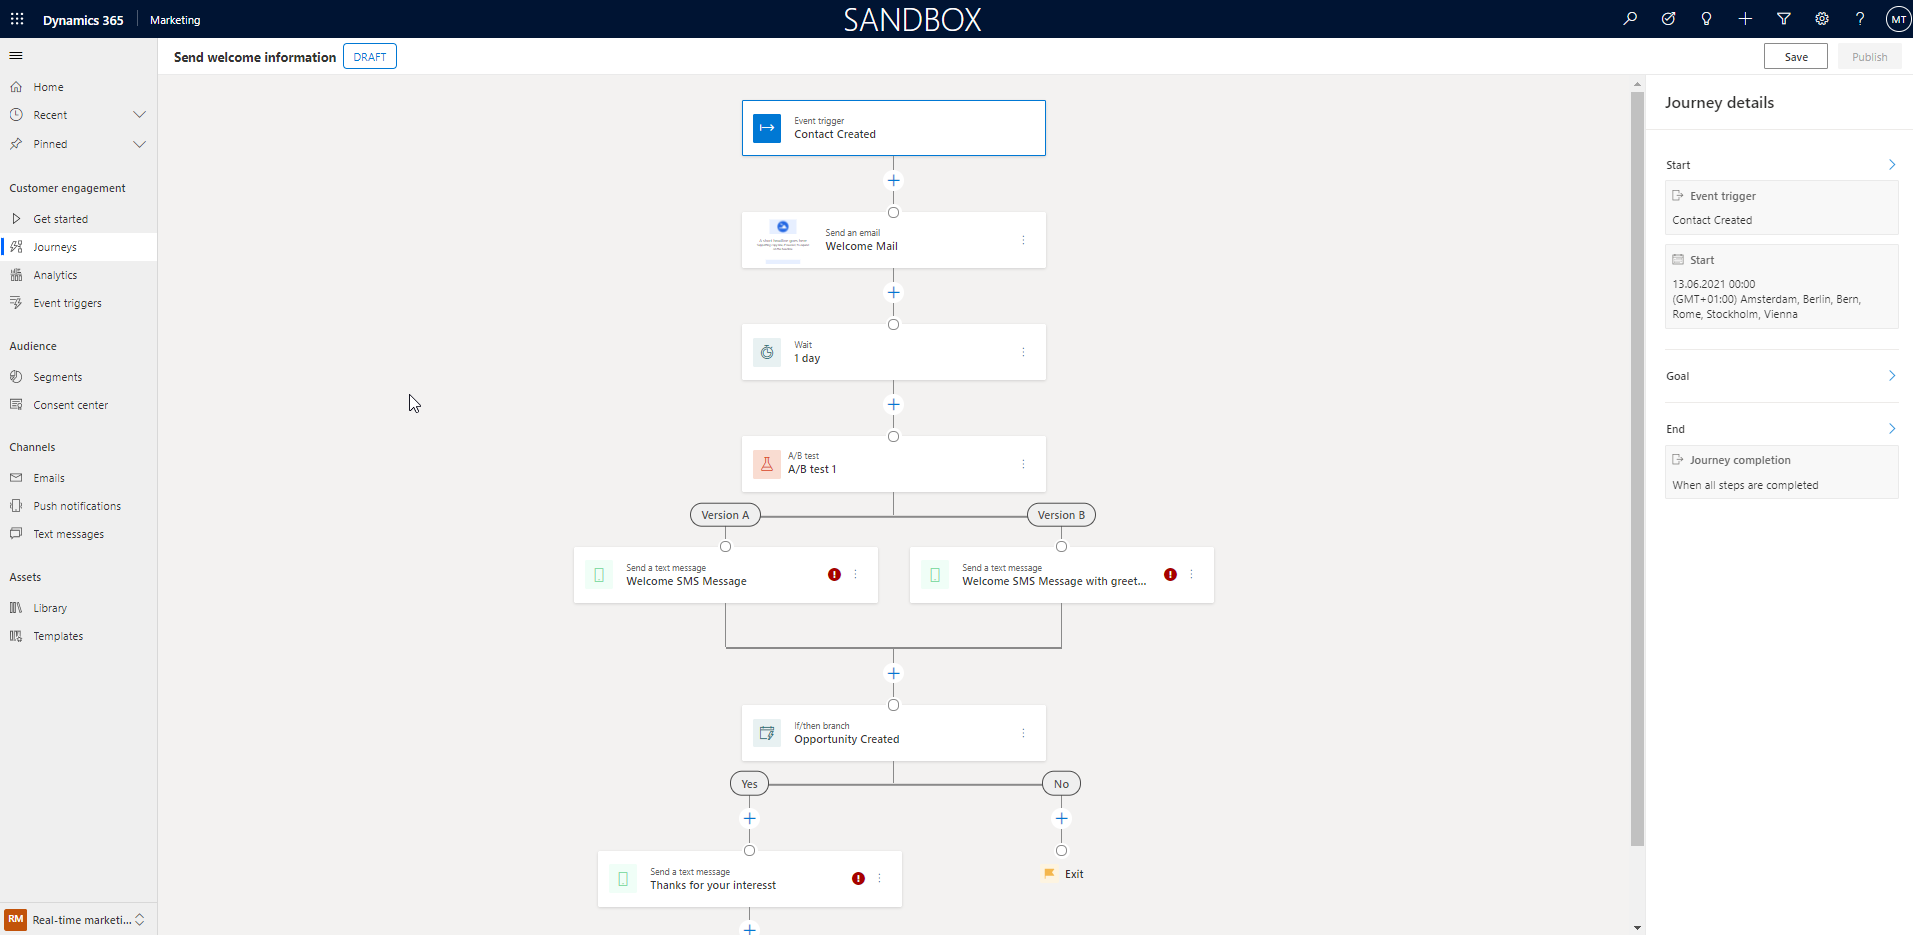This screenshot has width=1913, height=935.
Task: Add step below Contact Created trigger
Action: click(x=893, y=181)
